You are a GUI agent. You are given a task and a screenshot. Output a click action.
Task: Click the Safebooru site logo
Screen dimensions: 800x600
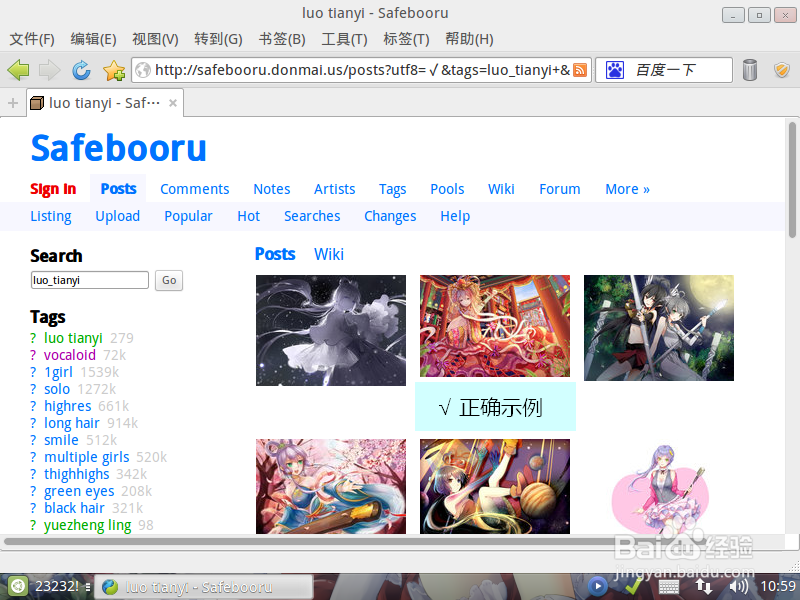tap(118, 148)
